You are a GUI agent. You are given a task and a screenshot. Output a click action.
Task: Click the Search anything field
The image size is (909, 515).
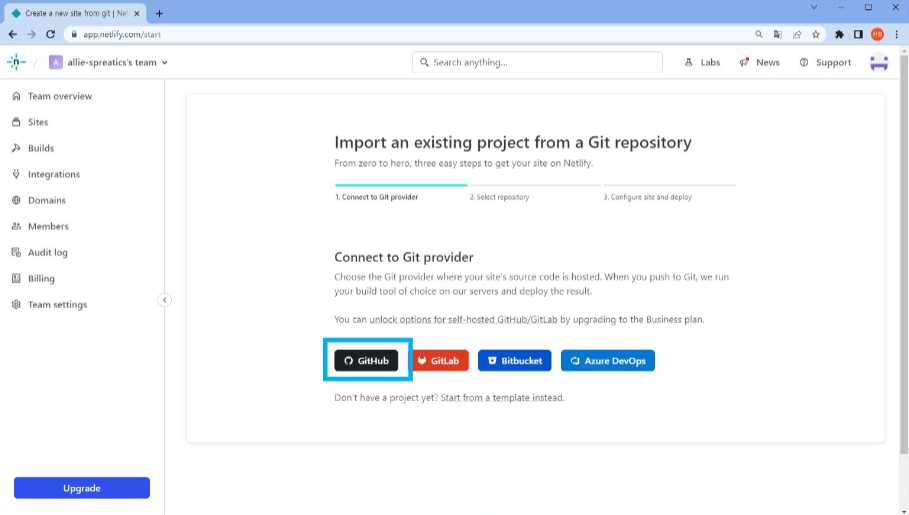[x=537, y=62]
